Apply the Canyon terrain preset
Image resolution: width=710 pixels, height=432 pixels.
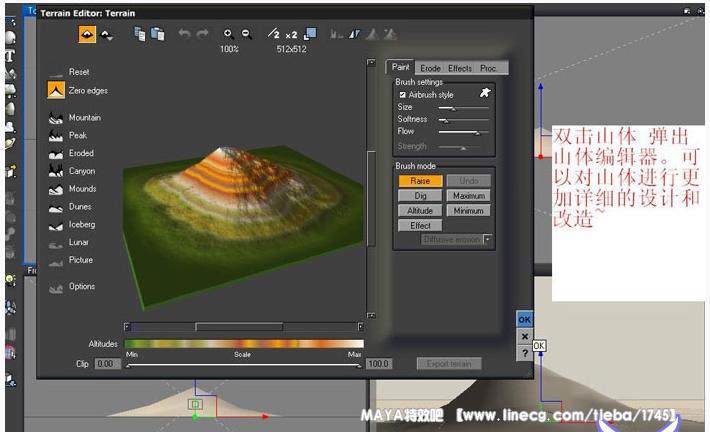(x=57, y=171)
